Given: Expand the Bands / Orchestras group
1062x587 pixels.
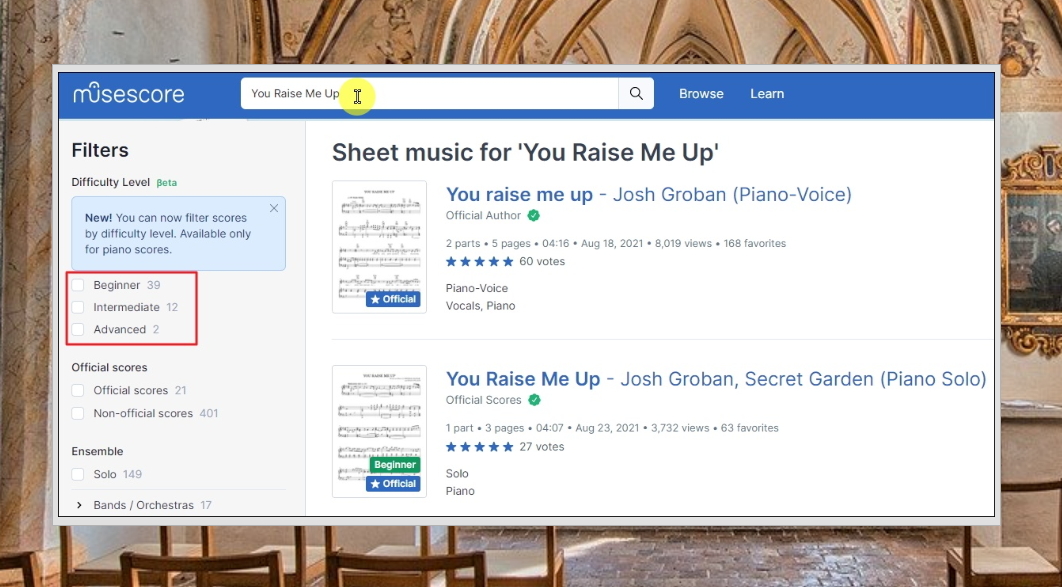Looking at the screenshot, I should (79, 505).
